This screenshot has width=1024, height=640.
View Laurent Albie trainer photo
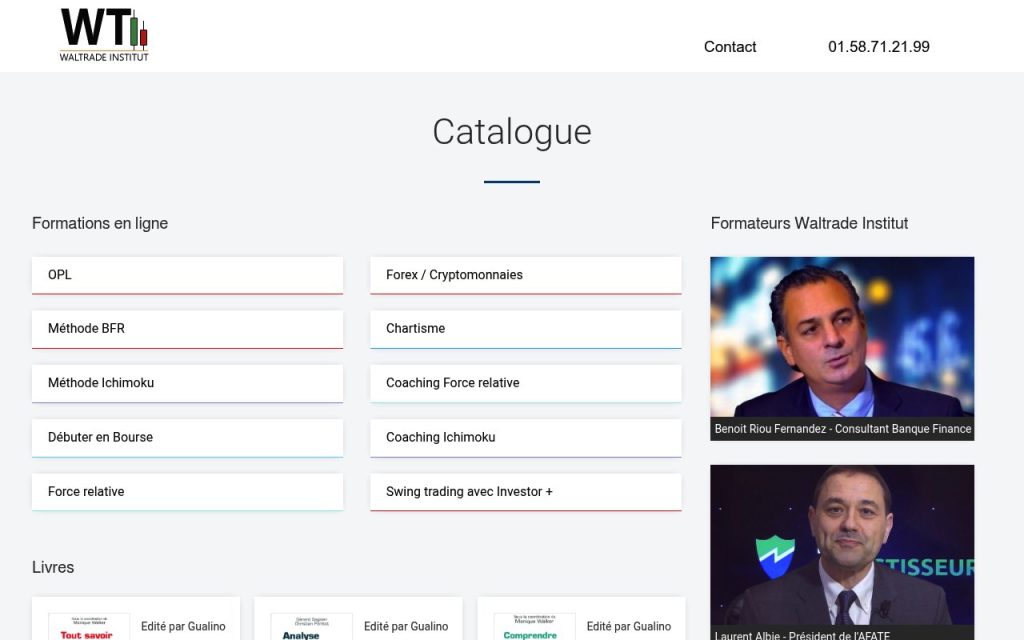(x=842, y=545)
